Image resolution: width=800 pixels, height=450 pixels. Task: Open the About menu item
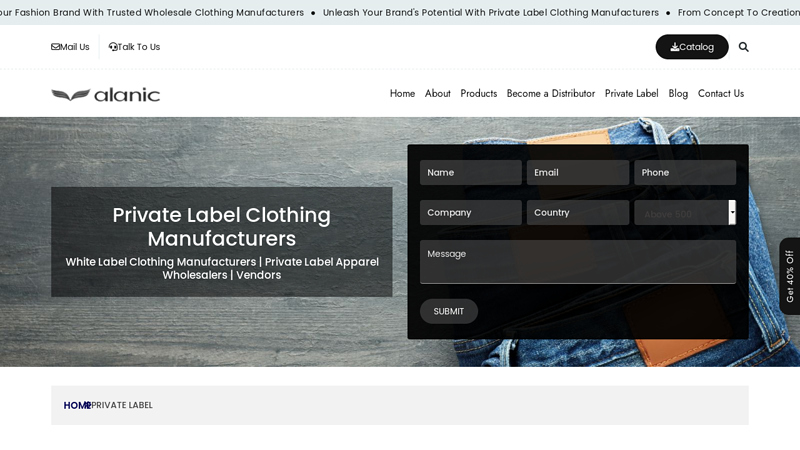(x=438, y=93)
